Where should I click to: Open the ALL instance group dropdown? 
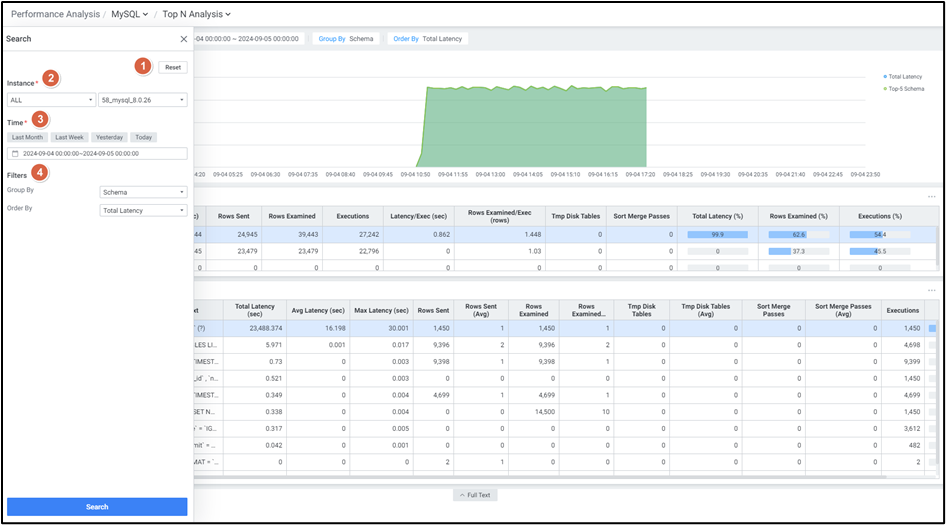click(x=51, y=100)
